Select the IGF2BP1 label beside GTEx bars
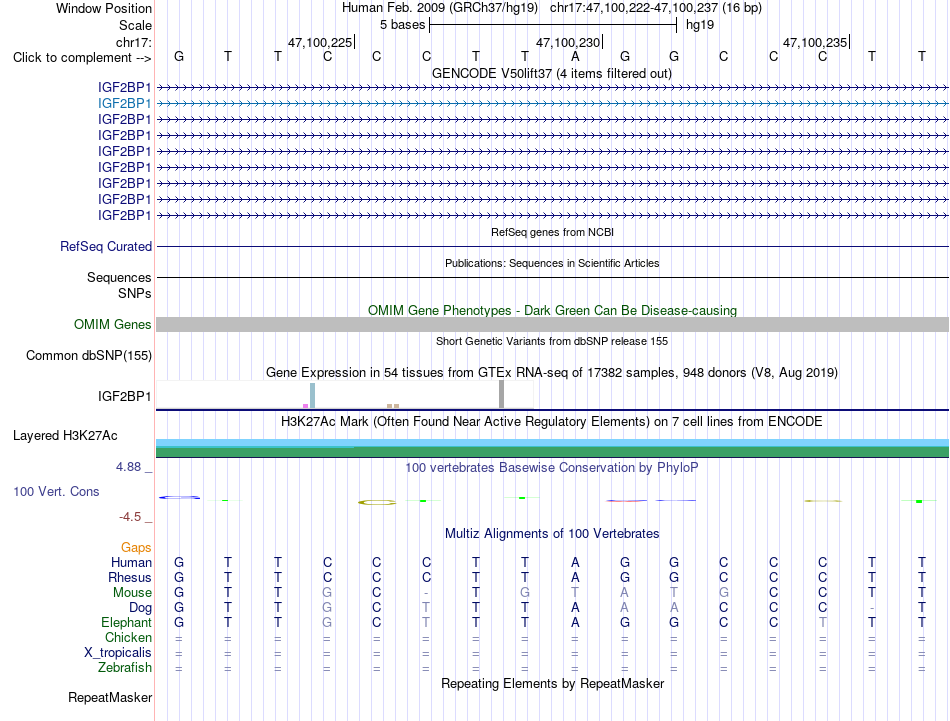The image size is (950, 721). (x=124, y=396)
